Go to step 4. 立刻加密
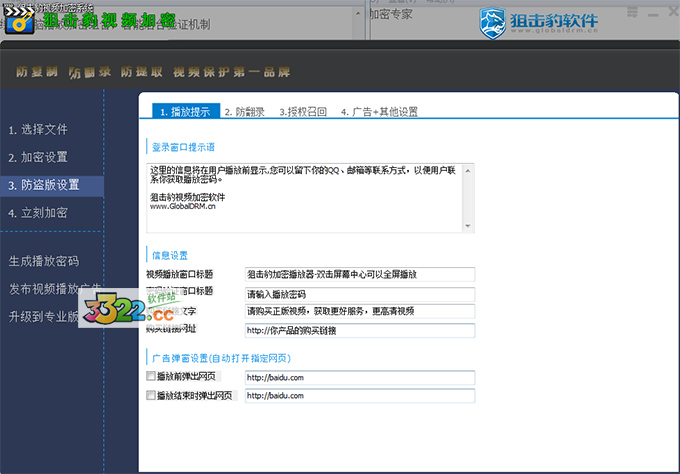Screen dimensions: 680x474 [x=38, y=213]
